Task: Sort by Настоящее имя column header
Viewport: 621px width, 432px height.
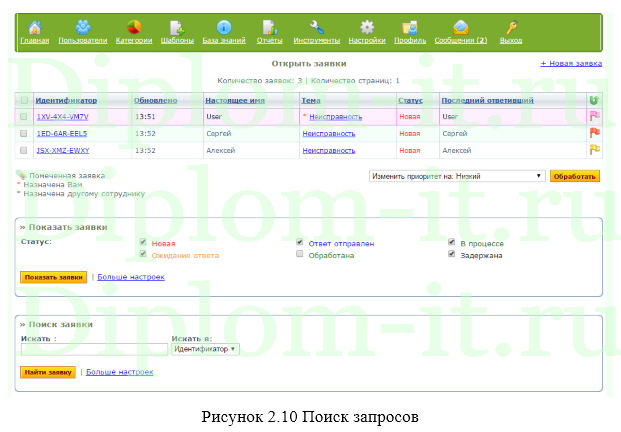Action: (x=235, y=100)
